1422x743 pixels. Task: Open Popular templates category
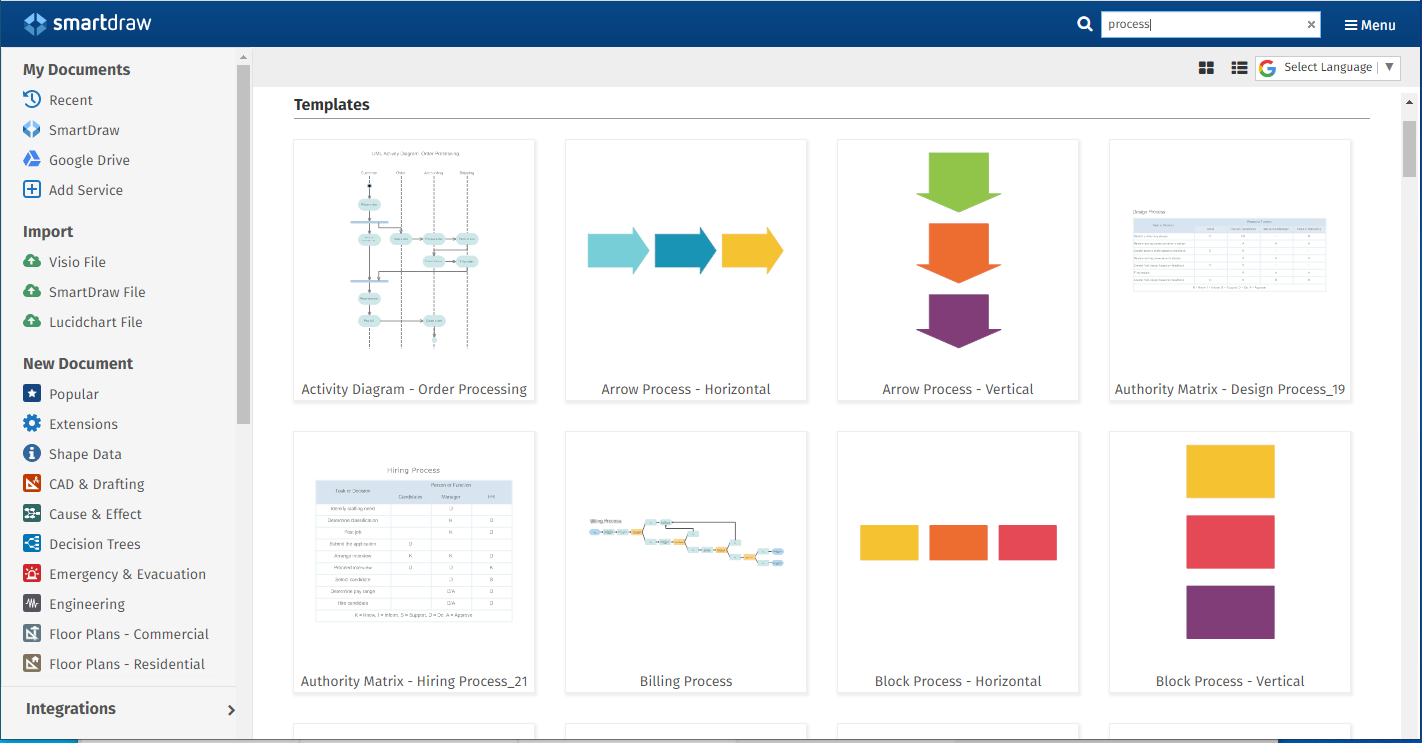point(74,394)
